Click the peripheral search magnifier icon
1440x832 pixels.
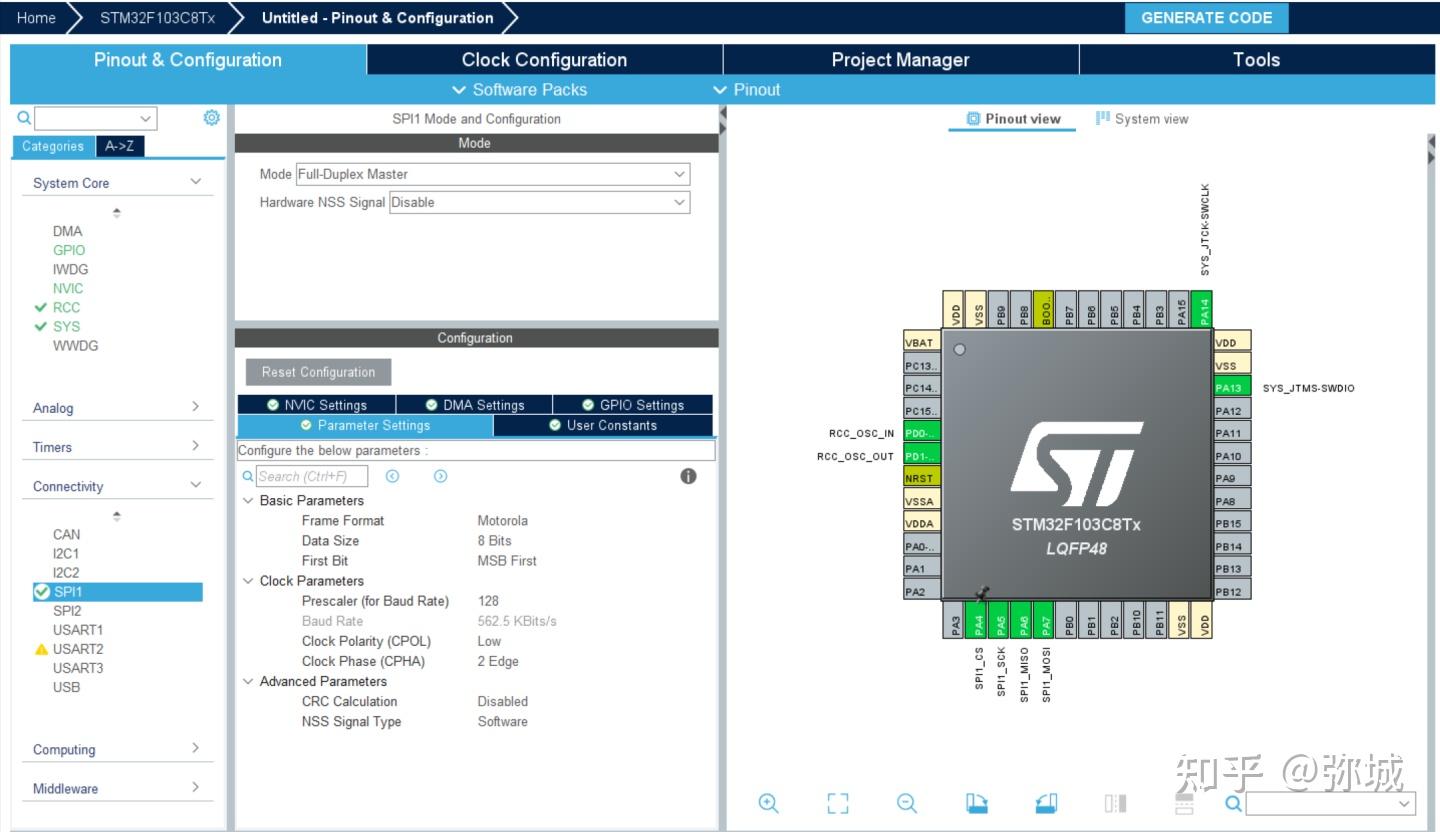pyautogui.click(x=25, y=118)
